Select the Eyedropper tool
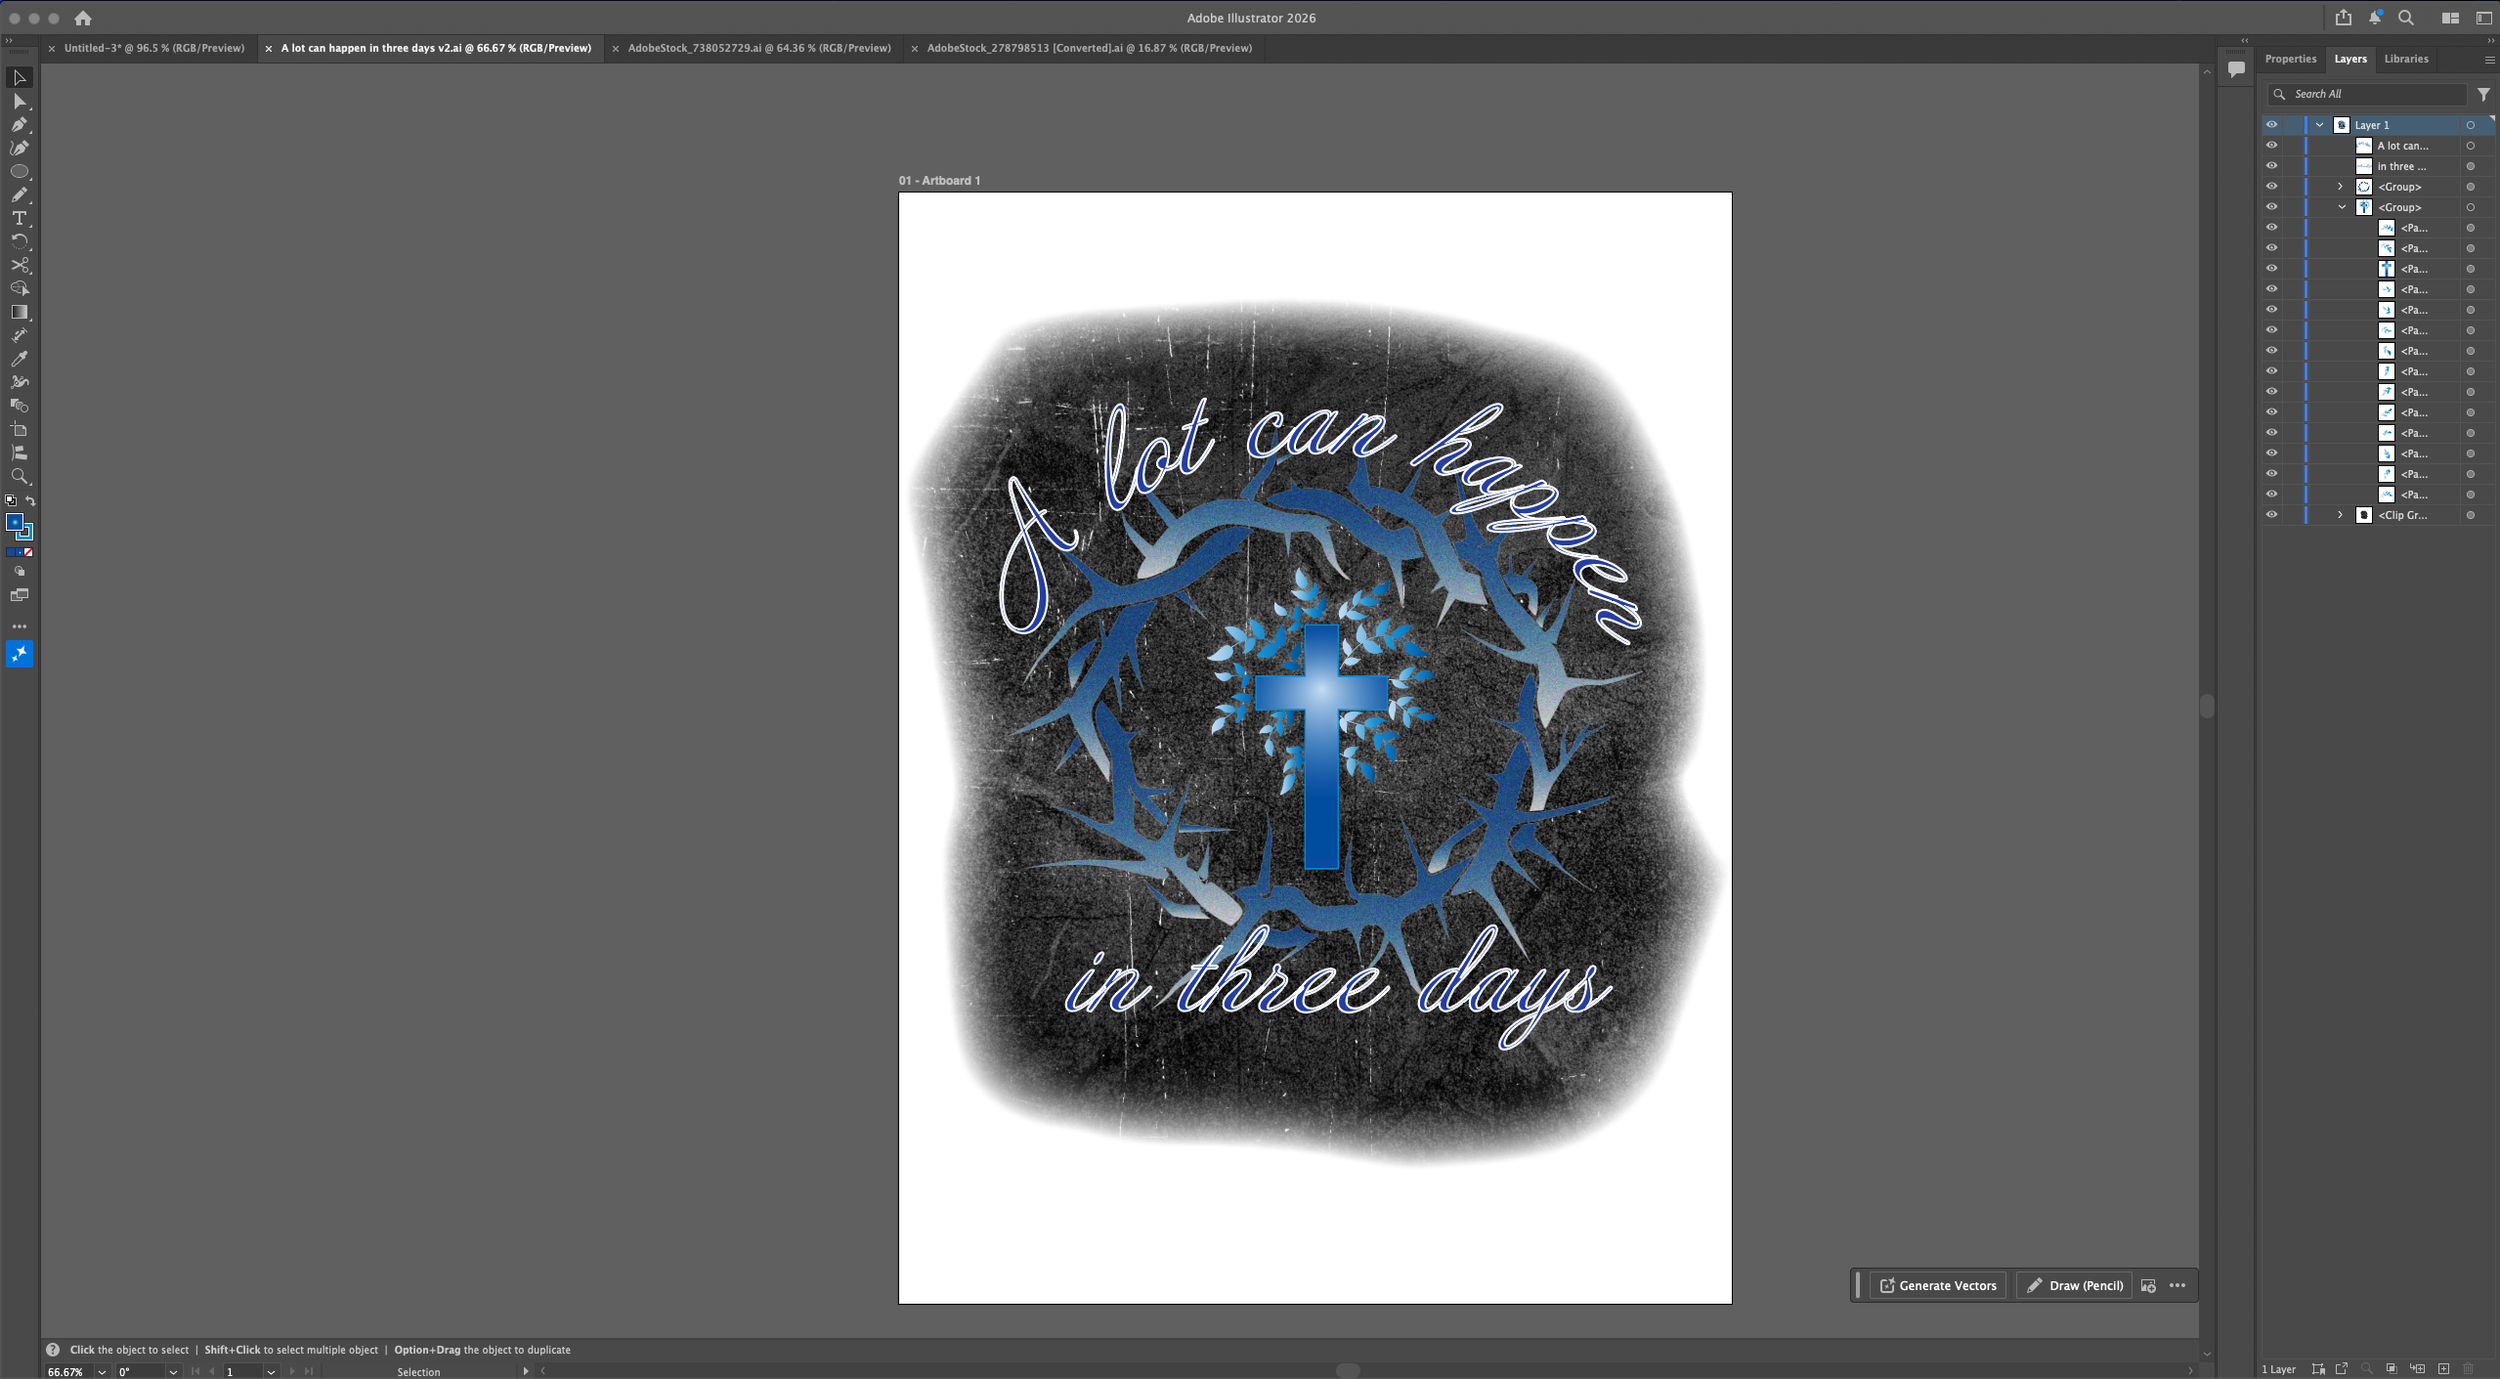Viewport: 2500px width, 1379px height. pyautogui.click(x=19, y=358)
